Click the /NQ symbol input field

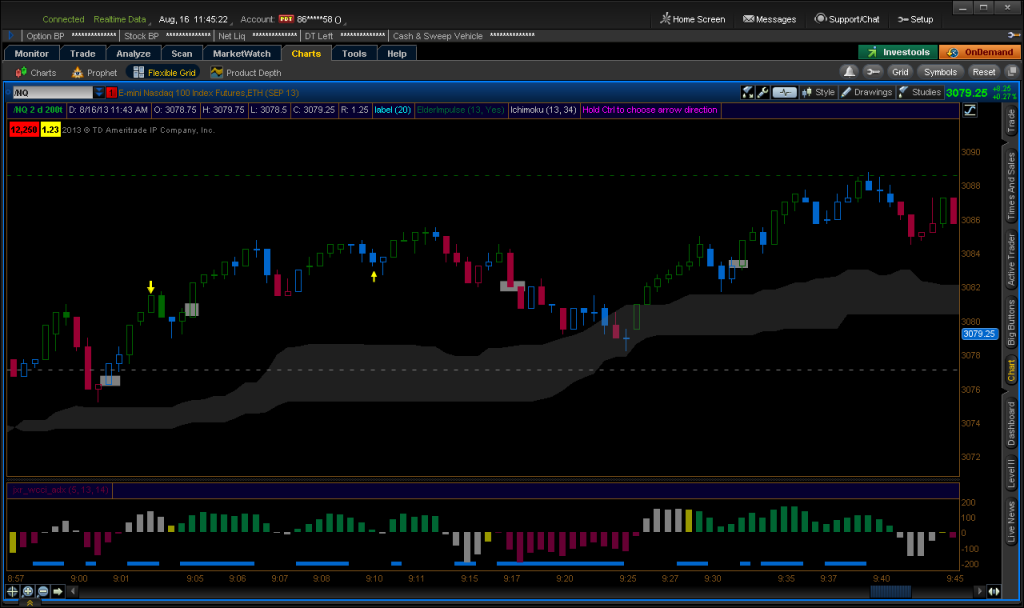point(53,93)
